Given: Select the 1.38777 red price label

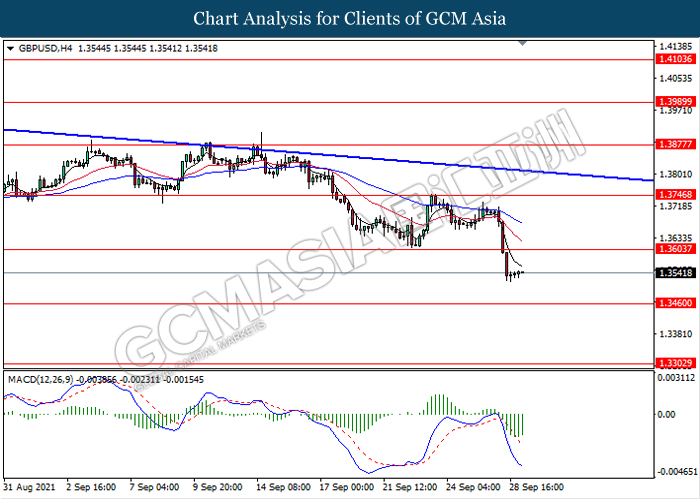Looking at the screenshot, I should (x=675, y=144).
